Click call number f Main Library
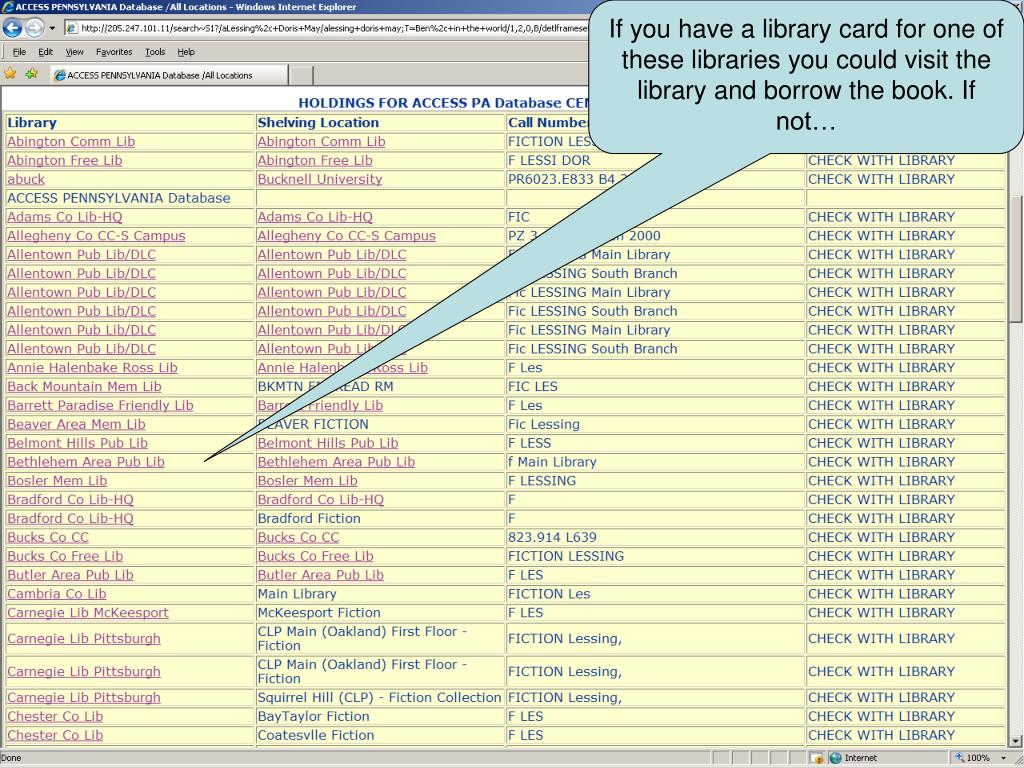The image size is (1024, 768). tap(552, 463)
